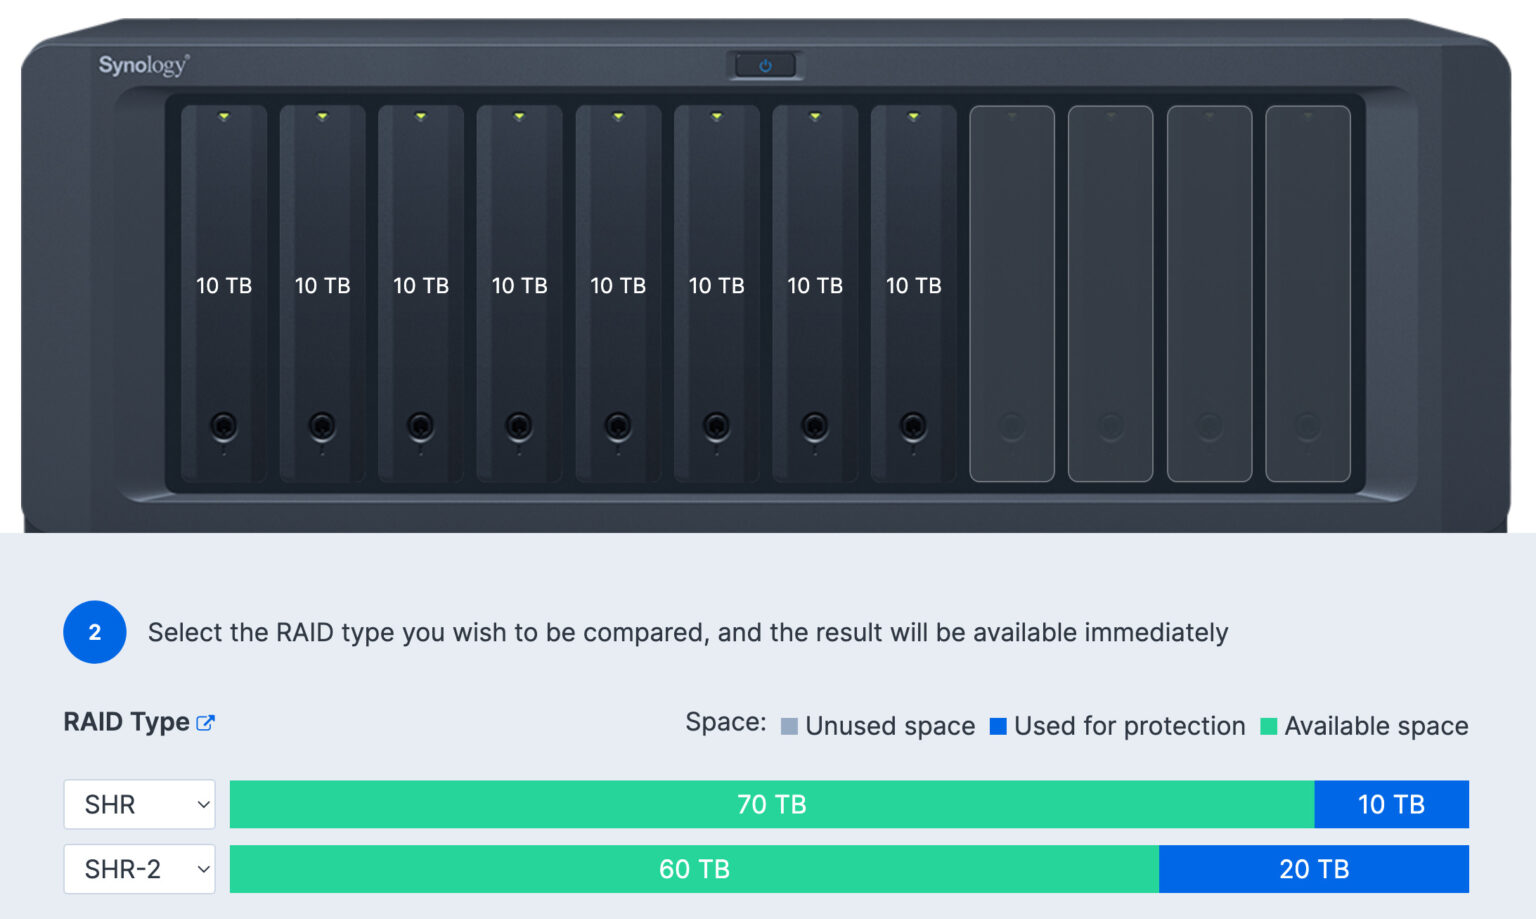Click the lock keyhole on the first 10 TB drive
This screenshot has width=1536, height=919.
[x=223, y=427]
